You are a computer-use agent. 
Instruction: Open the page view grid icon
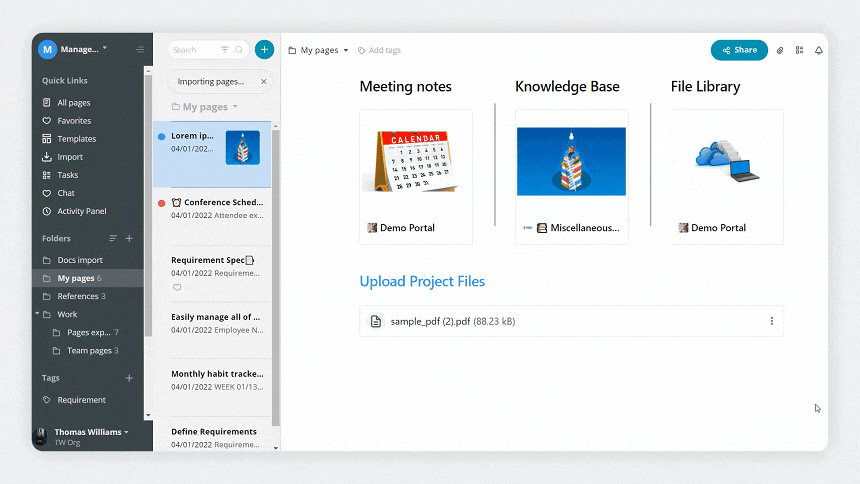coord(800,50)
